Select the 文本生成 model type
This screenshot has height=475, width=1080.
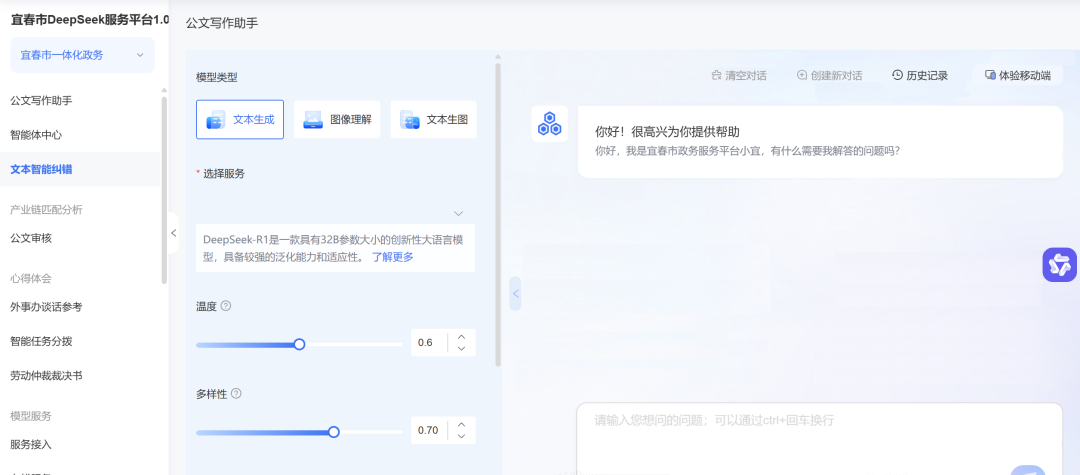pyautogui.click(x=240, y=120)
